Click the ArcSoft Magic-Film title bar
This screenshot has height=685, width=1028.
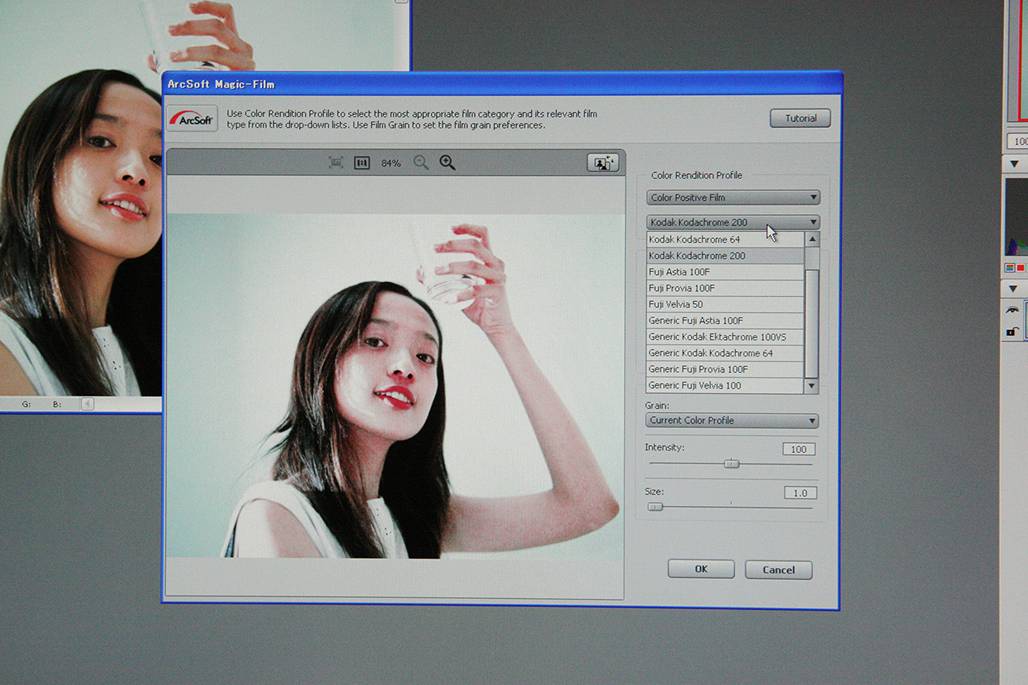(x=502, y=84)
